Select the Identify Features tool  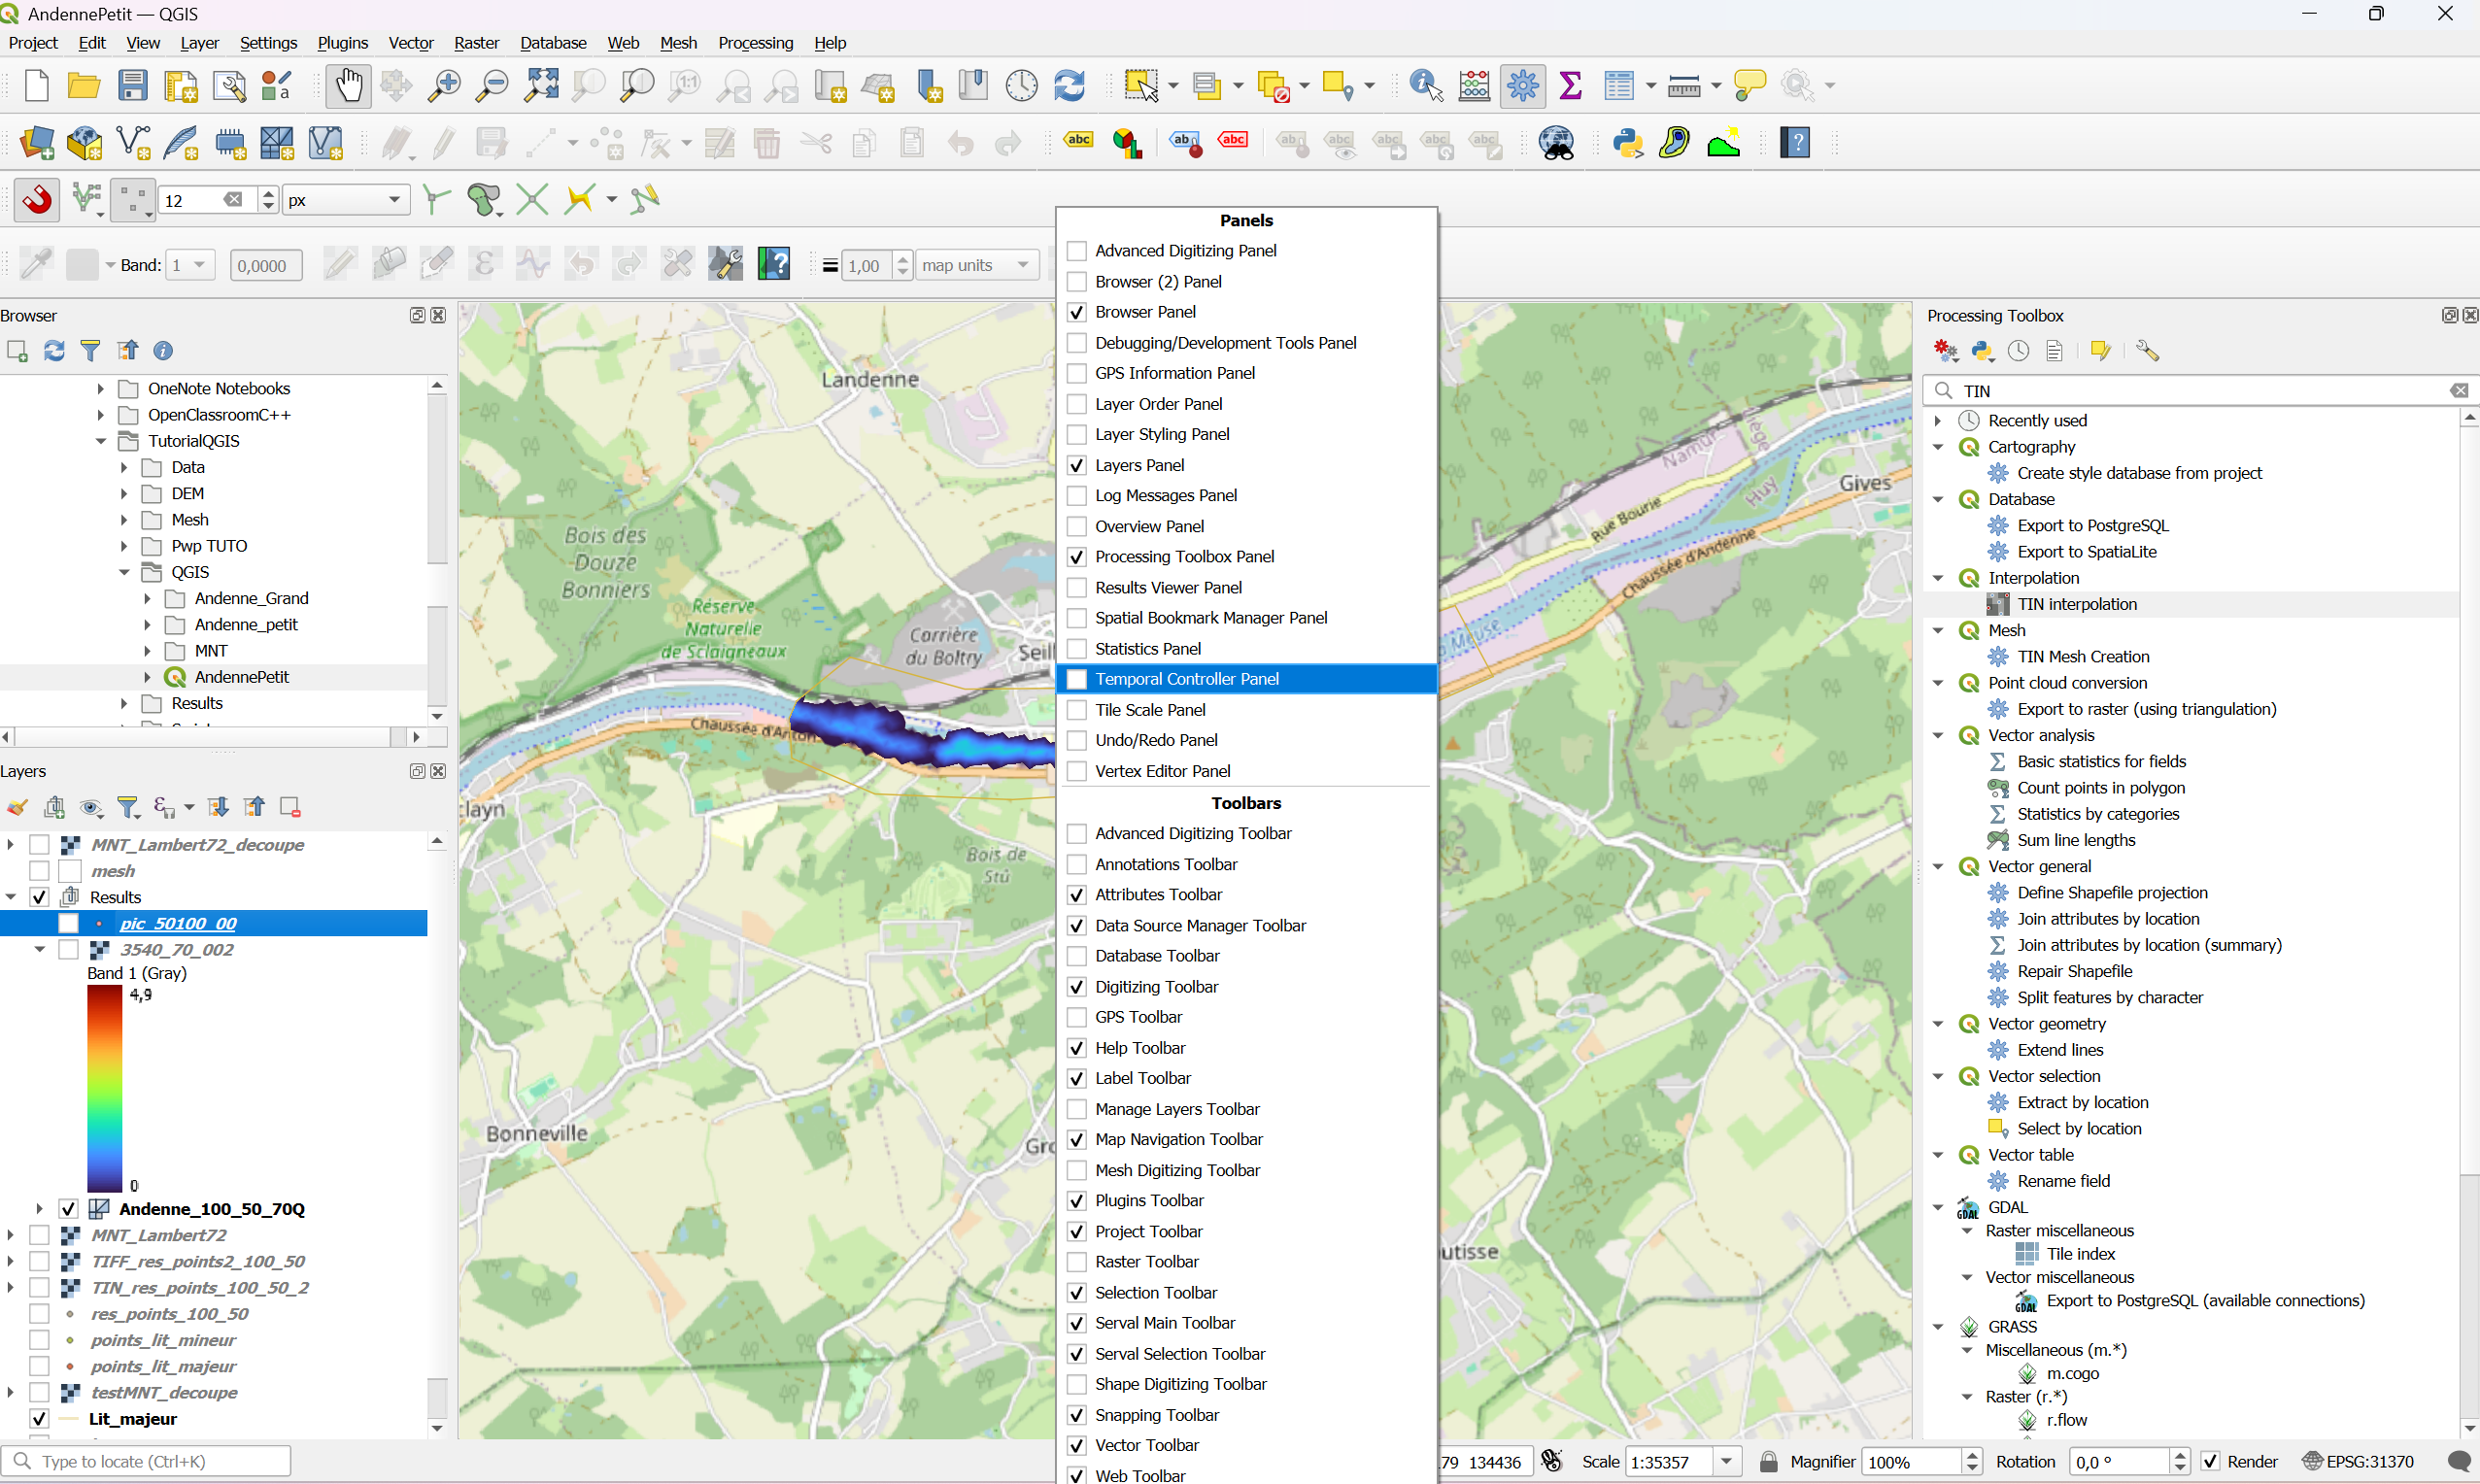pos(1425,86)
